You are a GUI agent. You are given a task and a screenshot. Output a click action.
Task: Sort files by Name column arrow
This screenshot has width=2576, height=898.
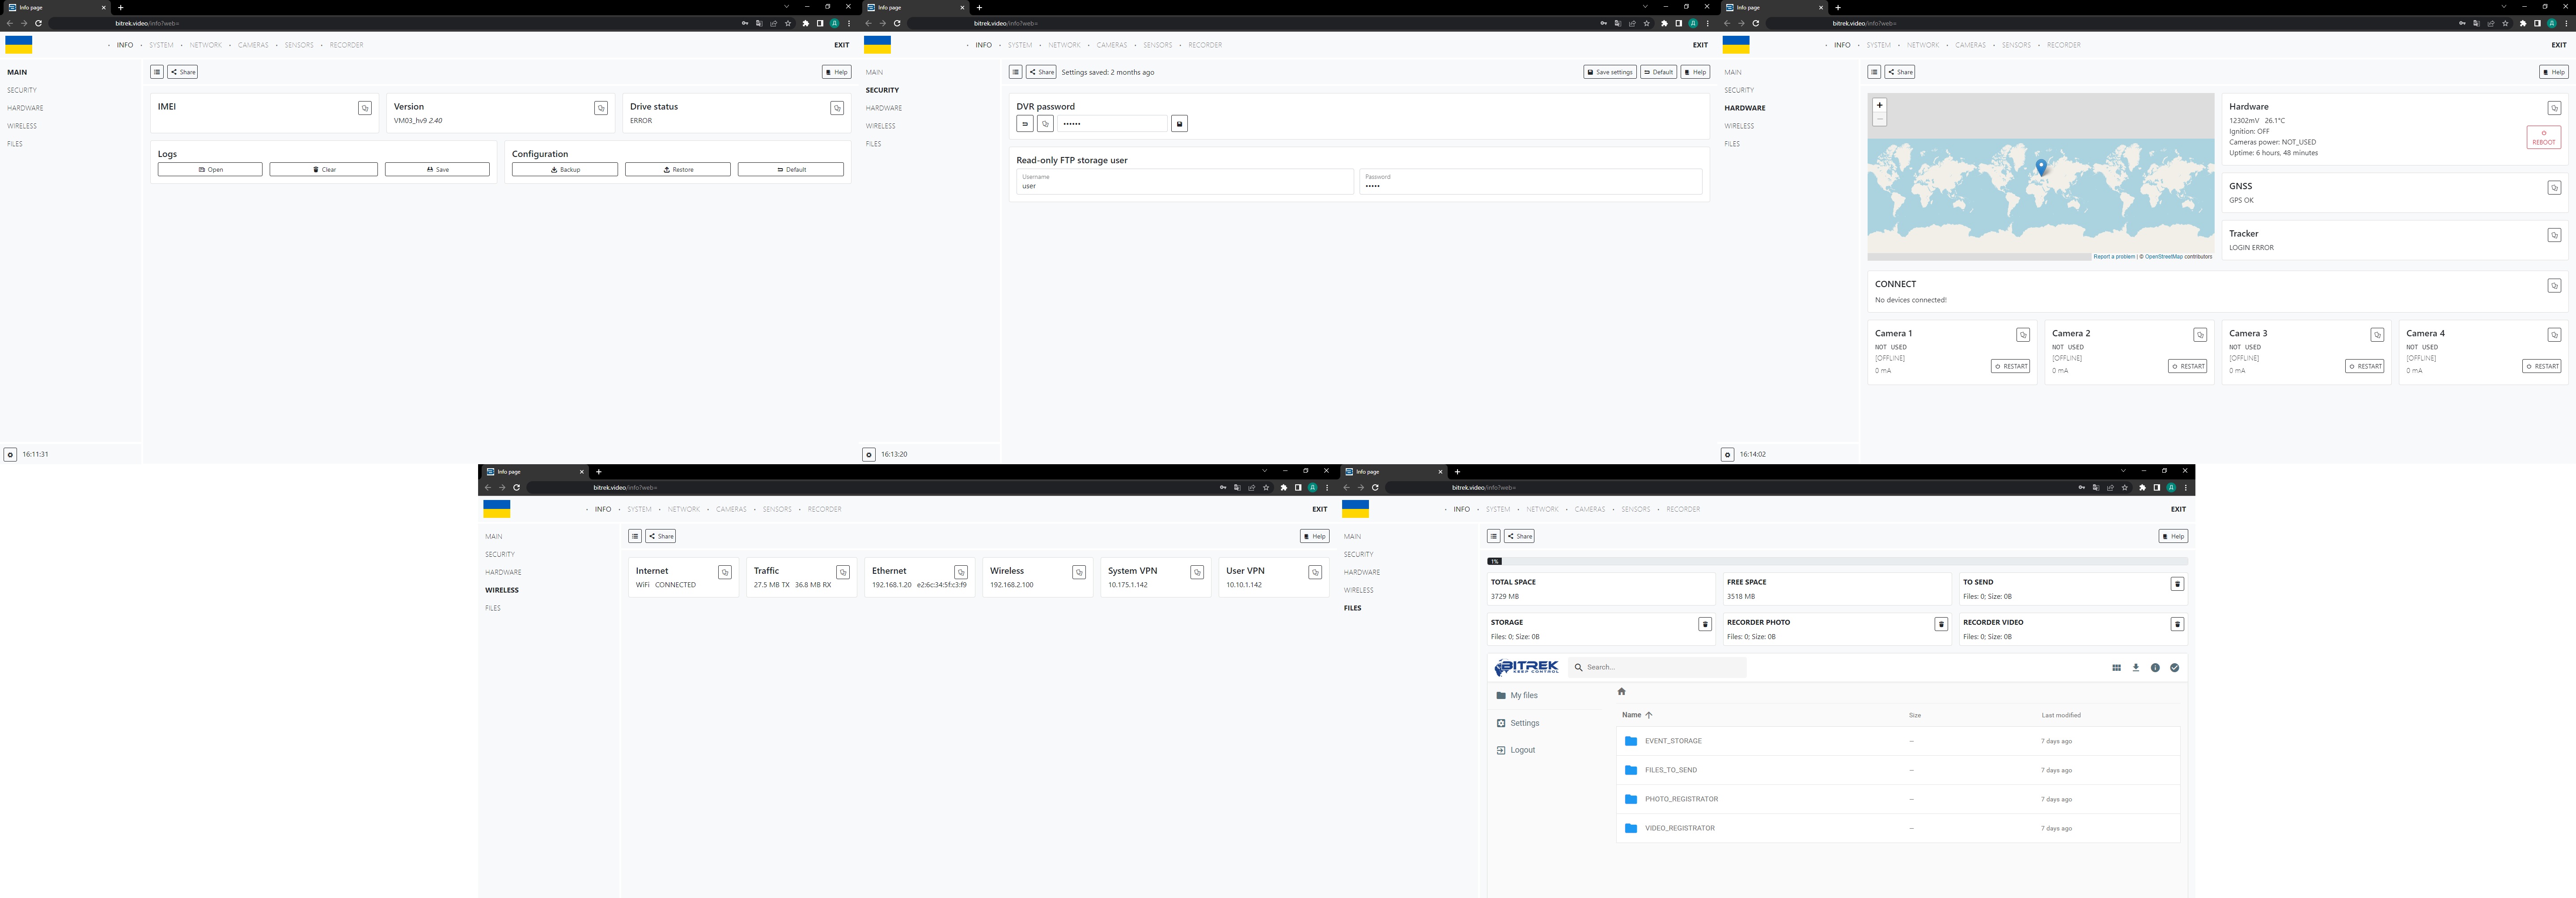pyautogui.click(x=1648, y=715)
